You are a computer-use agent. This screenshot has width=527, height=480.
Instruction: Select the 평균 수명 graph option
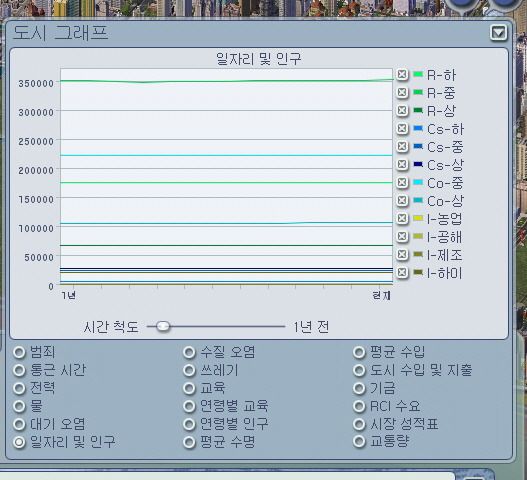[x=189, y=442]
